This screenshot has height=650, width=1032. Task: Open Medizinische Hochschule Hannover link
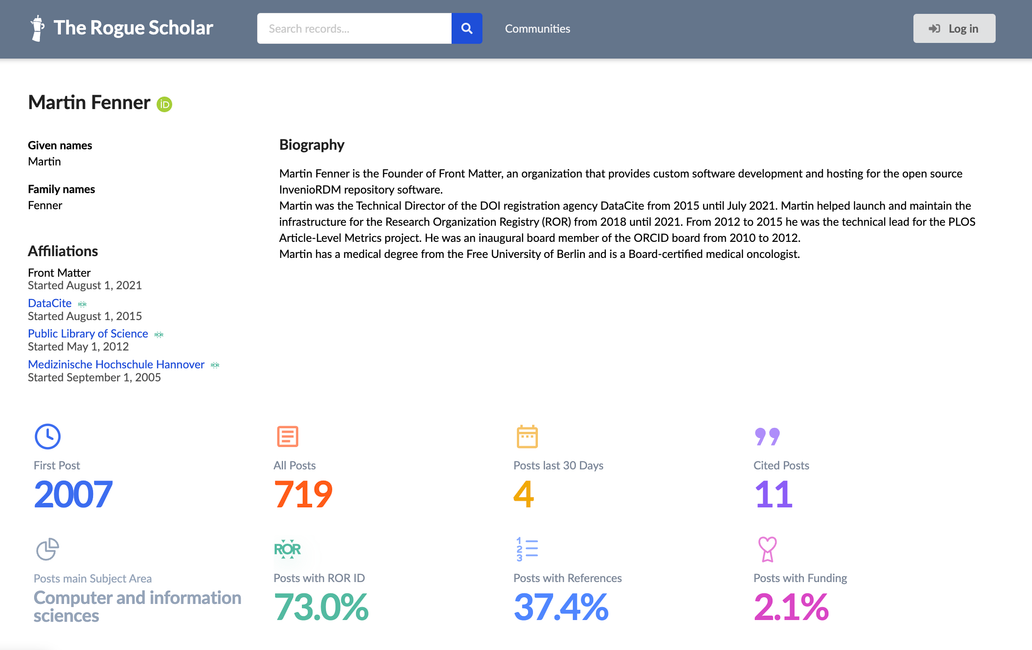click(116, 364)
